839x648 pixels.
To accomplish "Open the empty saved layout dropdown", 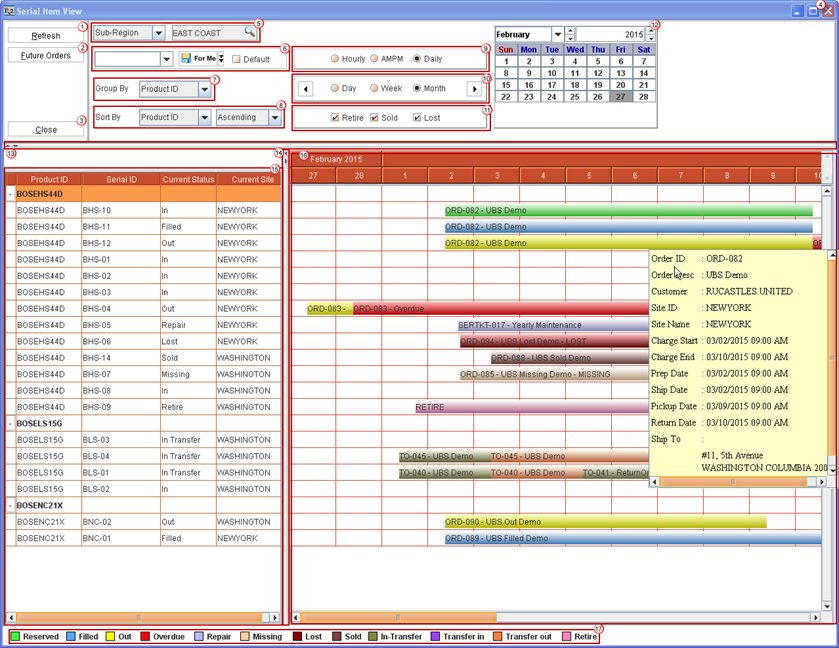I will (166, 58).
